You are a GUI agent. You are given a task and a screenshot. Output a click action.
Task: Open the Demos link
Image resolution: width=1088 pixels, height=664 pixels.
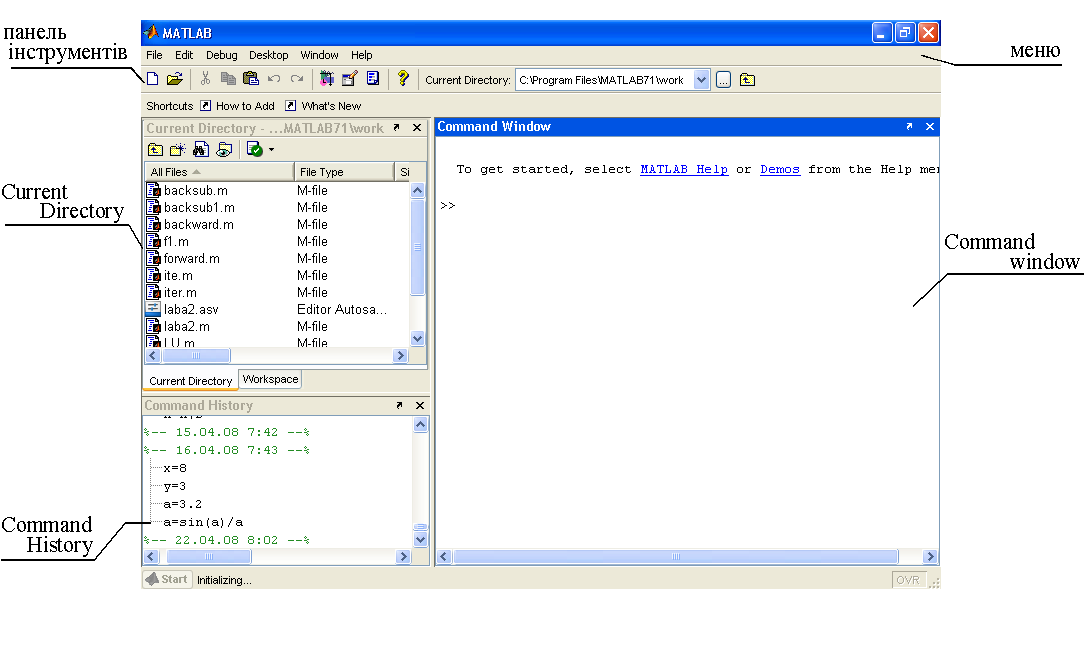780,169
